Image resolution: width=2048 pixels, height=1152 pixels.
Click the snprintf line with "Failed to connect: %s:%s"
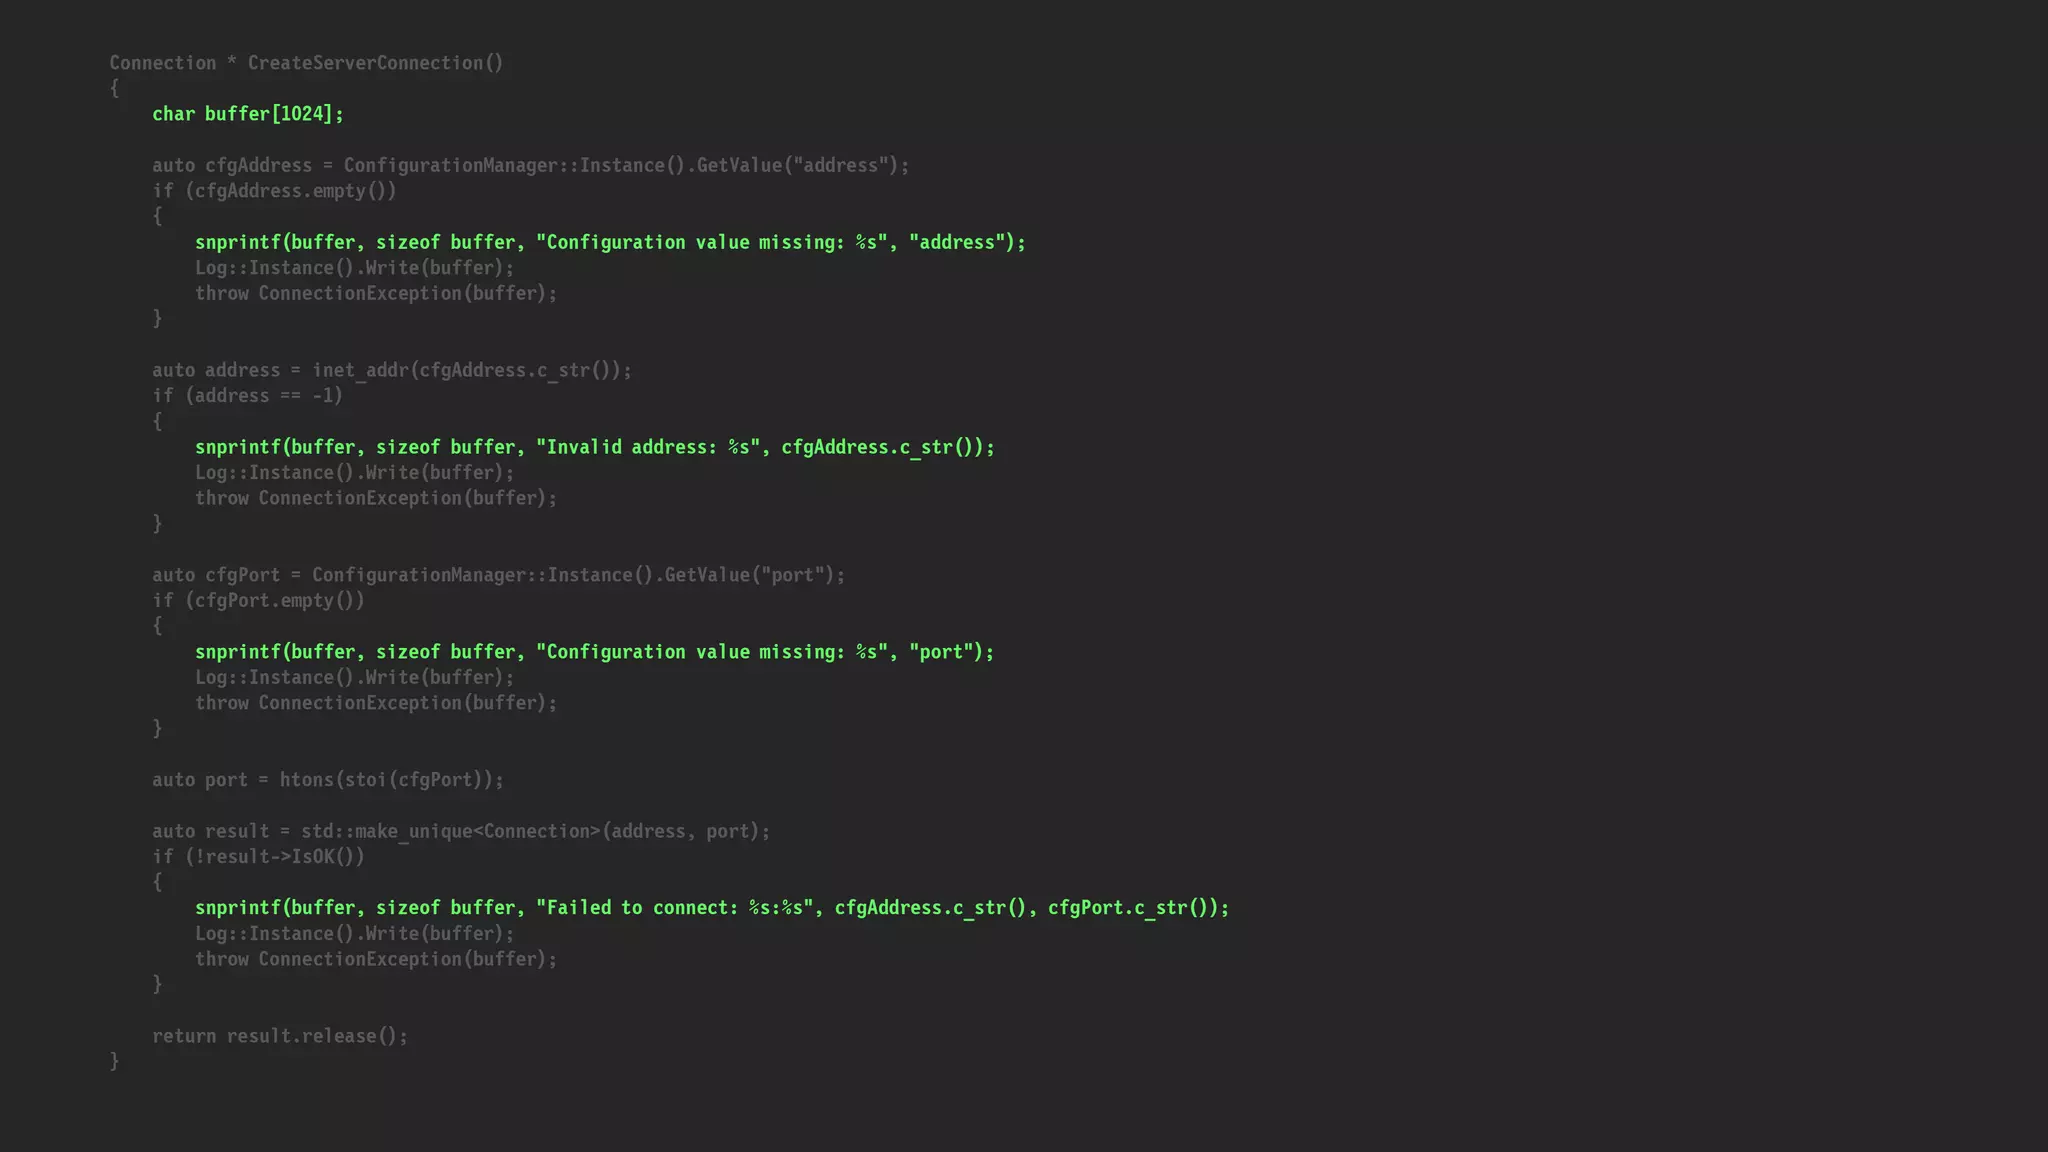tap(712, 908)
